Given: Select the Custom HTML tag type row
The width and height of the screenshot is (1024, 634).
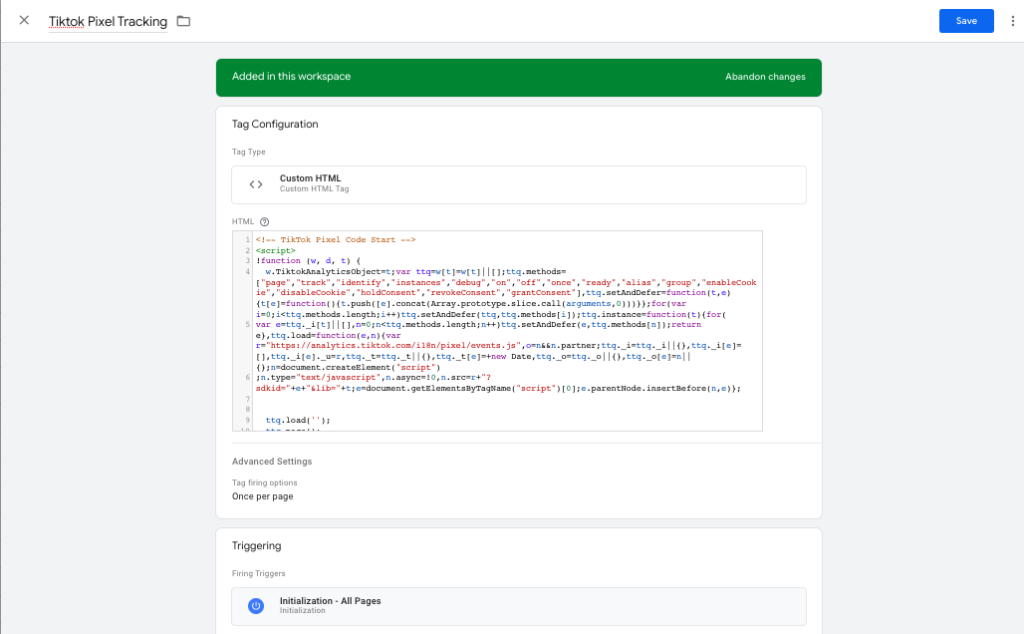Looking at the screenshot, I should [518, 184].
